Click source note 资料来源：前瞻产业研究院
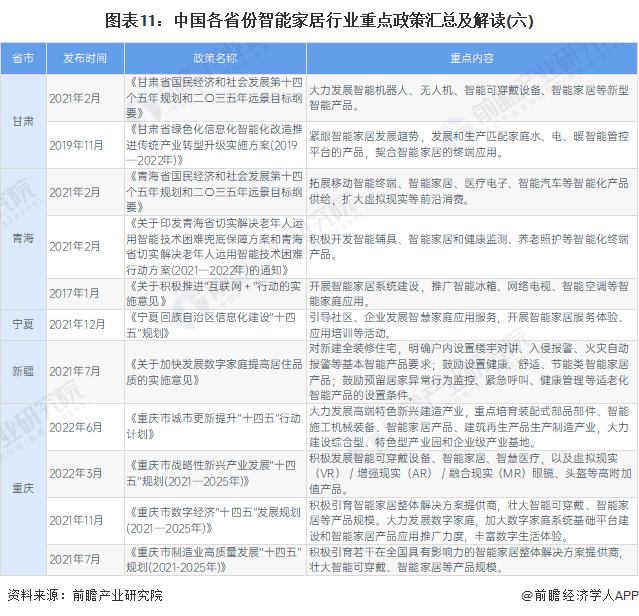The image size is (639, 616). (x=85, y=596)
